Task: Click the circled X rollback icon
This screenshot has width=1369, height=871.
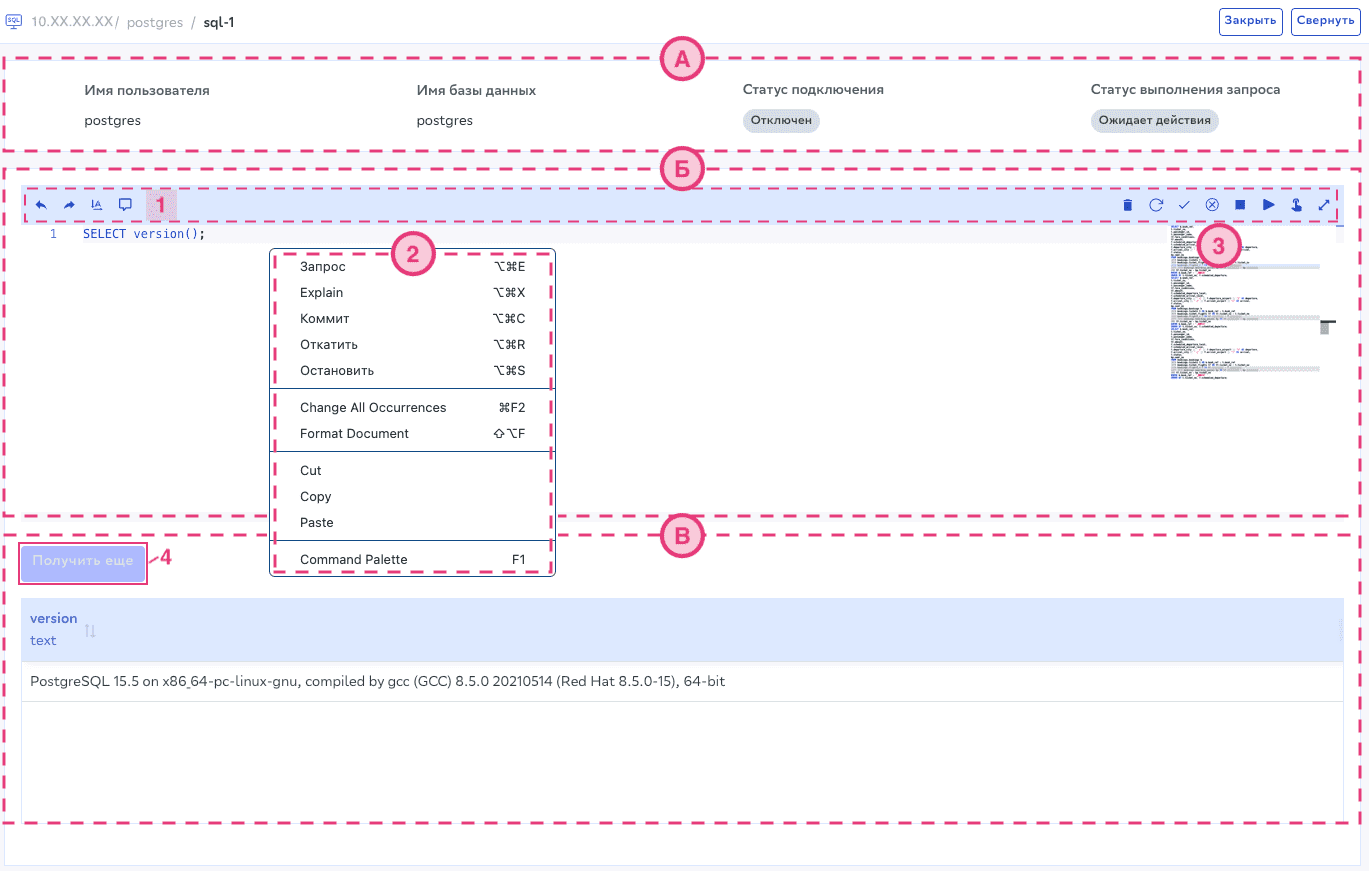Action: coord(1212,205)
